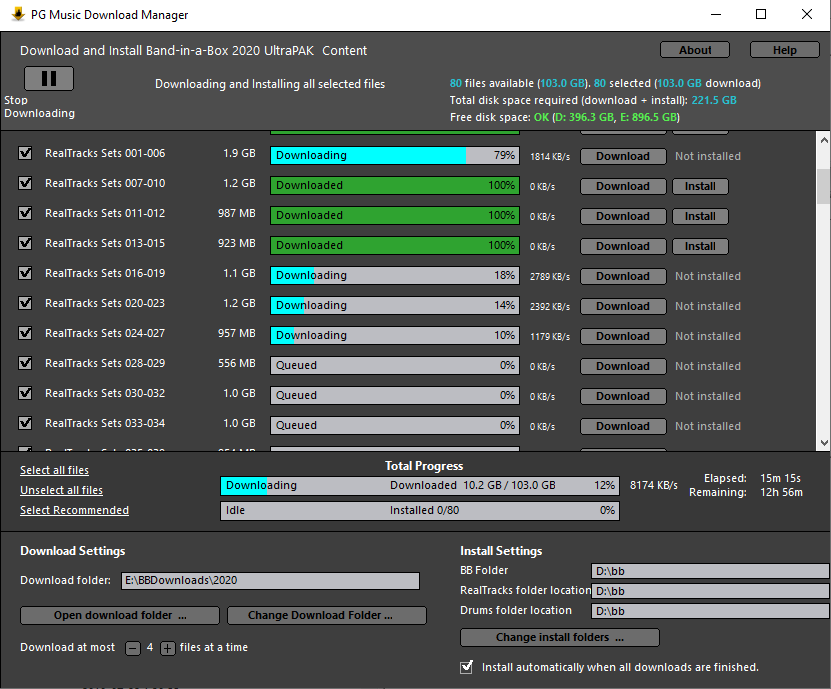This screenshot has height=689, width=831.
Task: Open the About dialog
Action: point(695,50)
